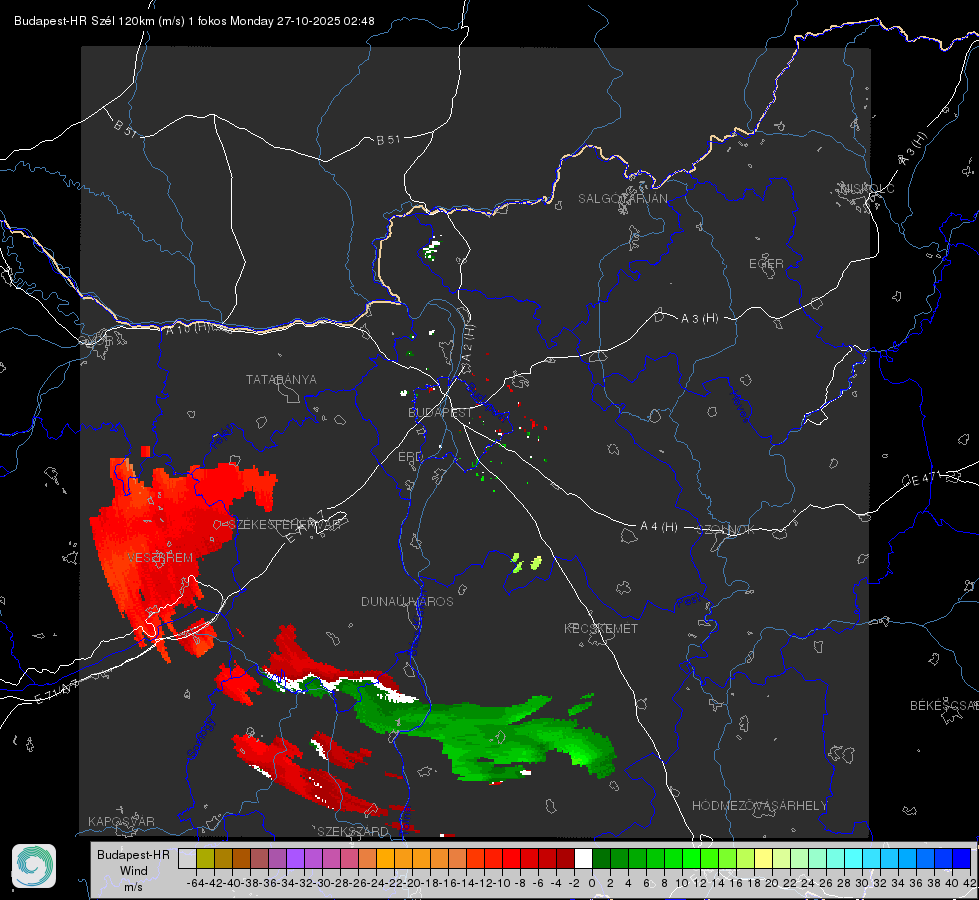979x900 pixels.
Task: Click the white zero-velocity legend swatch
Action: point(583,858)
